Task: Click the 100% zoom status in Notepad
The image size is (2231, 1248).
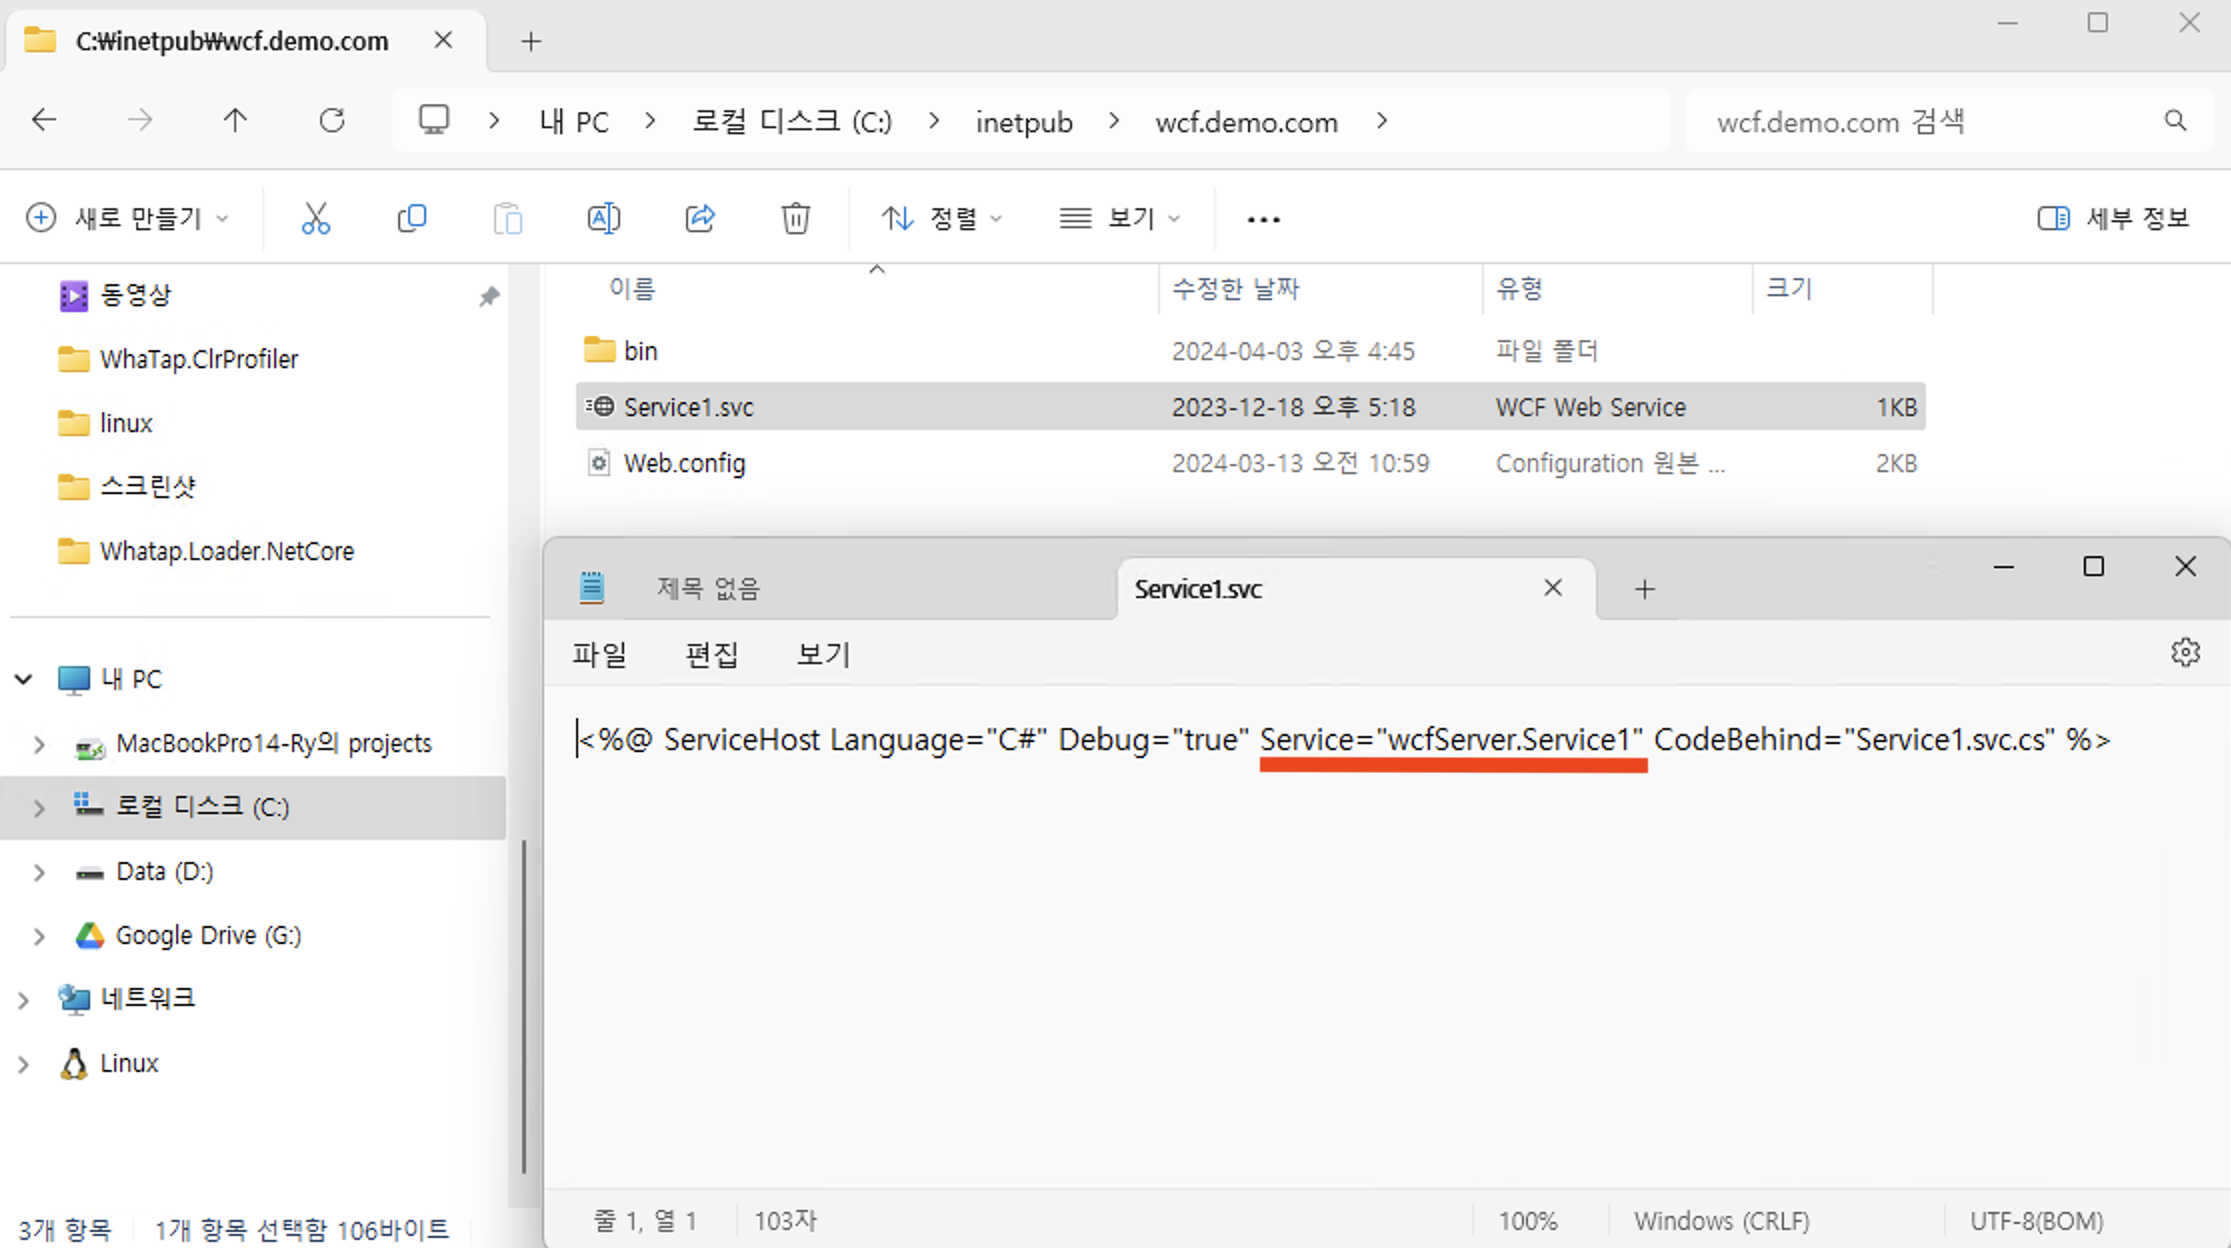Action: coord(1527,1221)
